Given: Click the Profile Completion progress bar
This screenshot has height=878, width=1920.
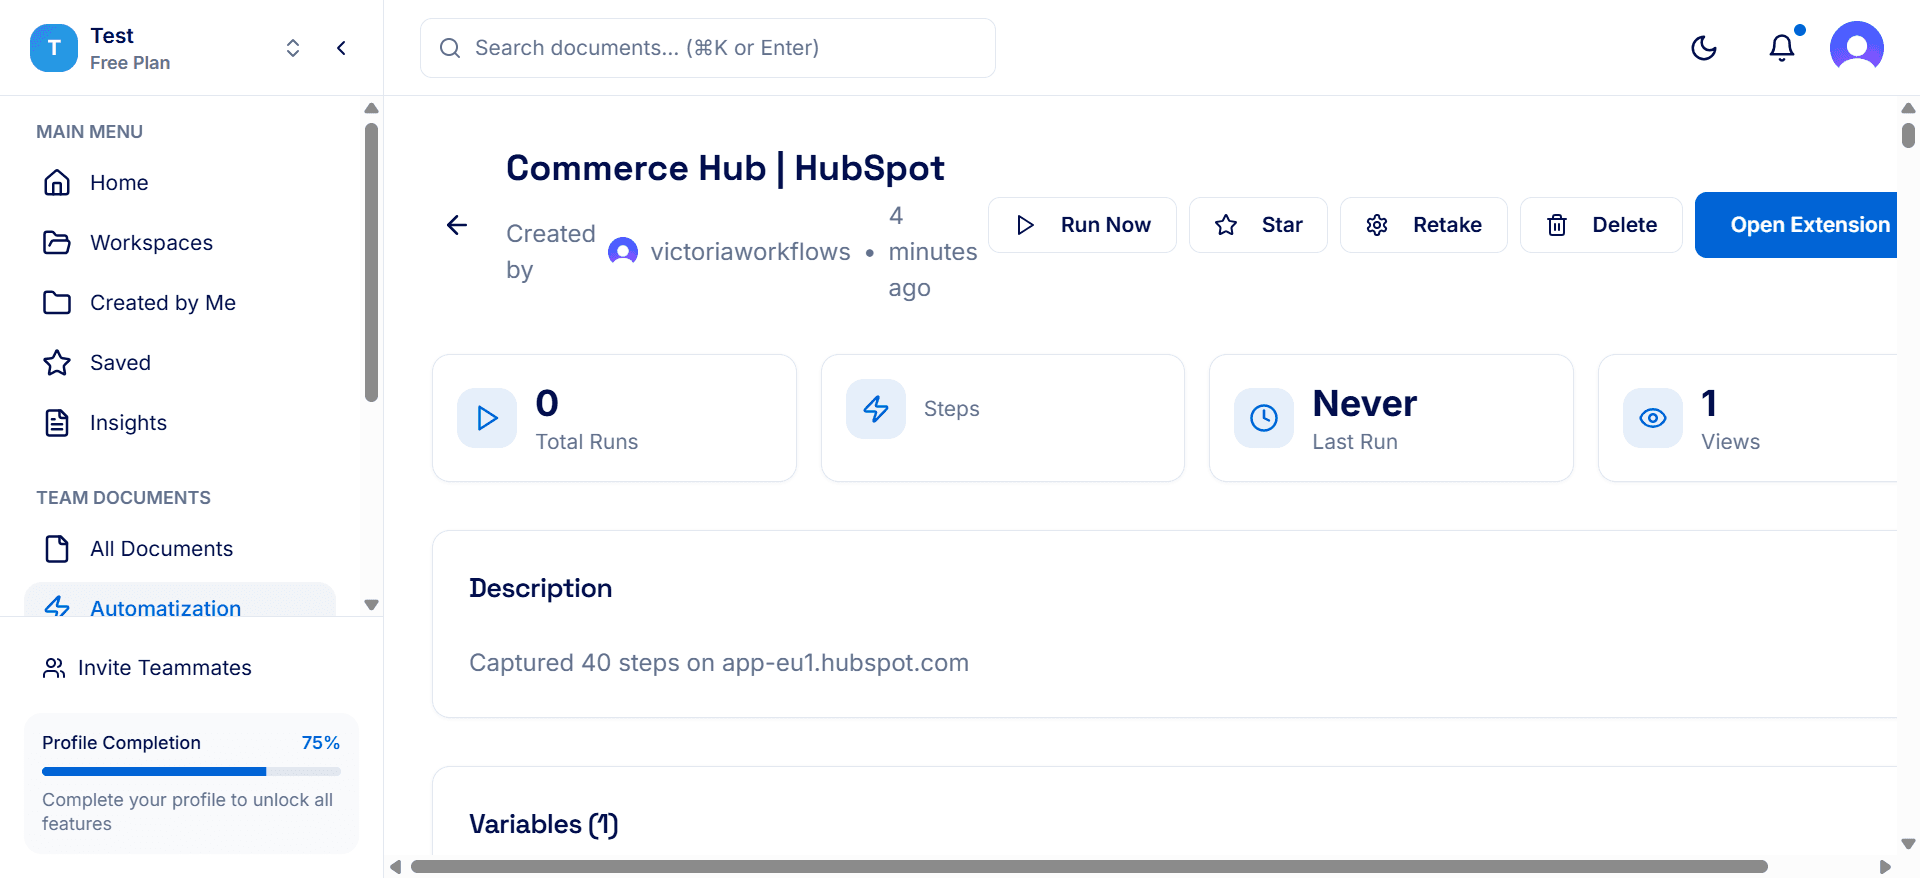Looking at the screenshot, I should coord(191,772).
